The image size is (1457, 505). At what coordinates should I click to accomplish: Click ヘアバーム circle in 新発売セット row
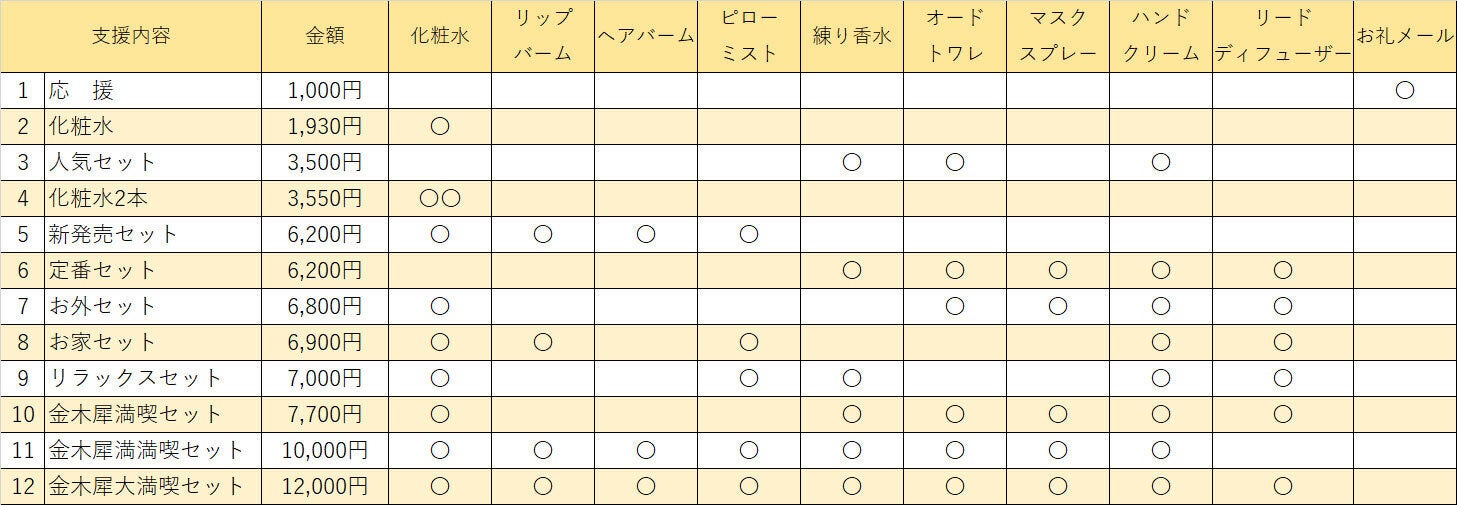tap(645, 235)
